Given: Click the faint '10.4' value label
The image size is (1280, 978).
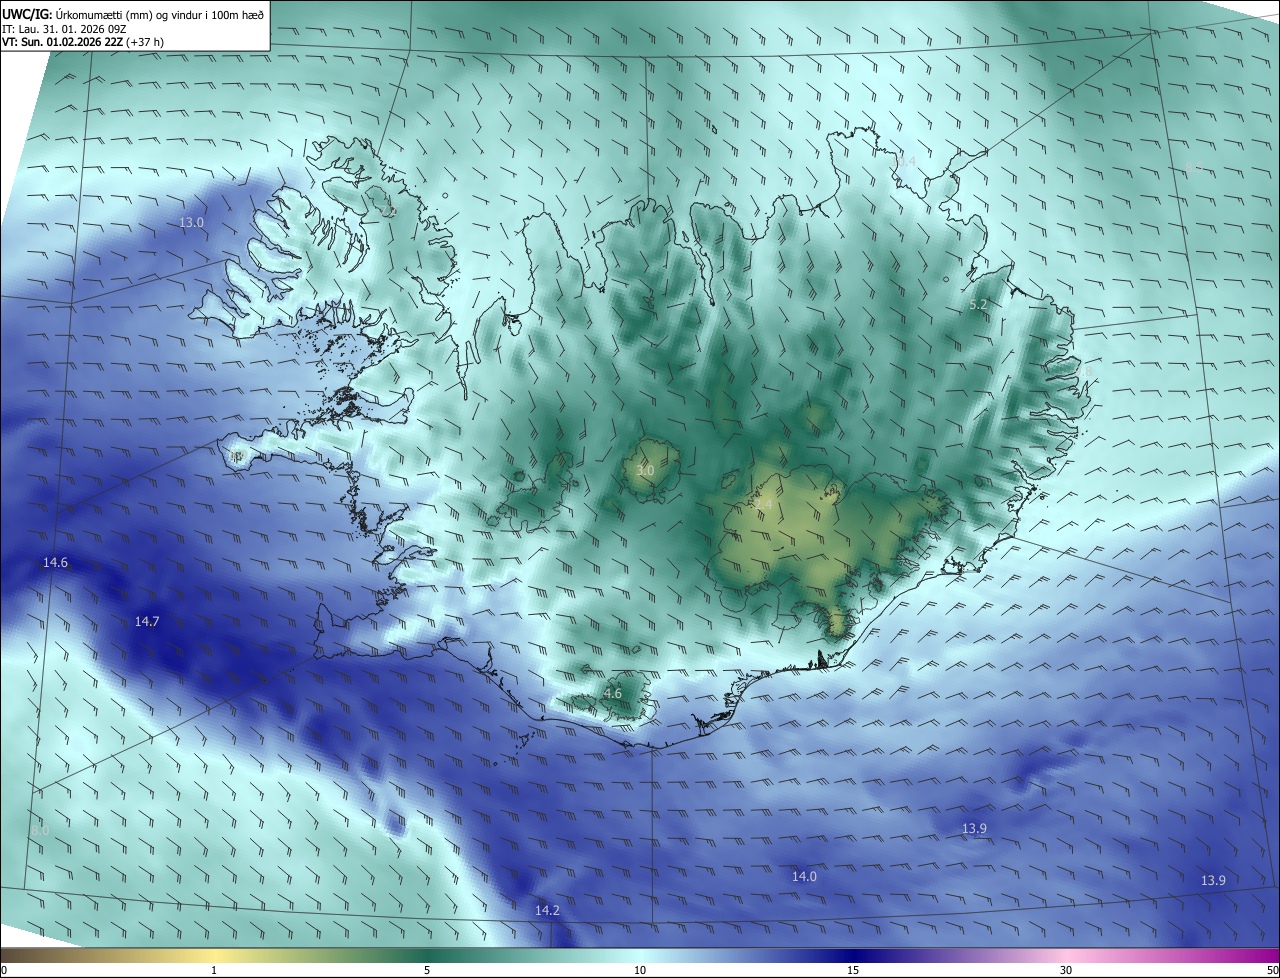Looking at the screenshot, I should (x=903, y=161).
